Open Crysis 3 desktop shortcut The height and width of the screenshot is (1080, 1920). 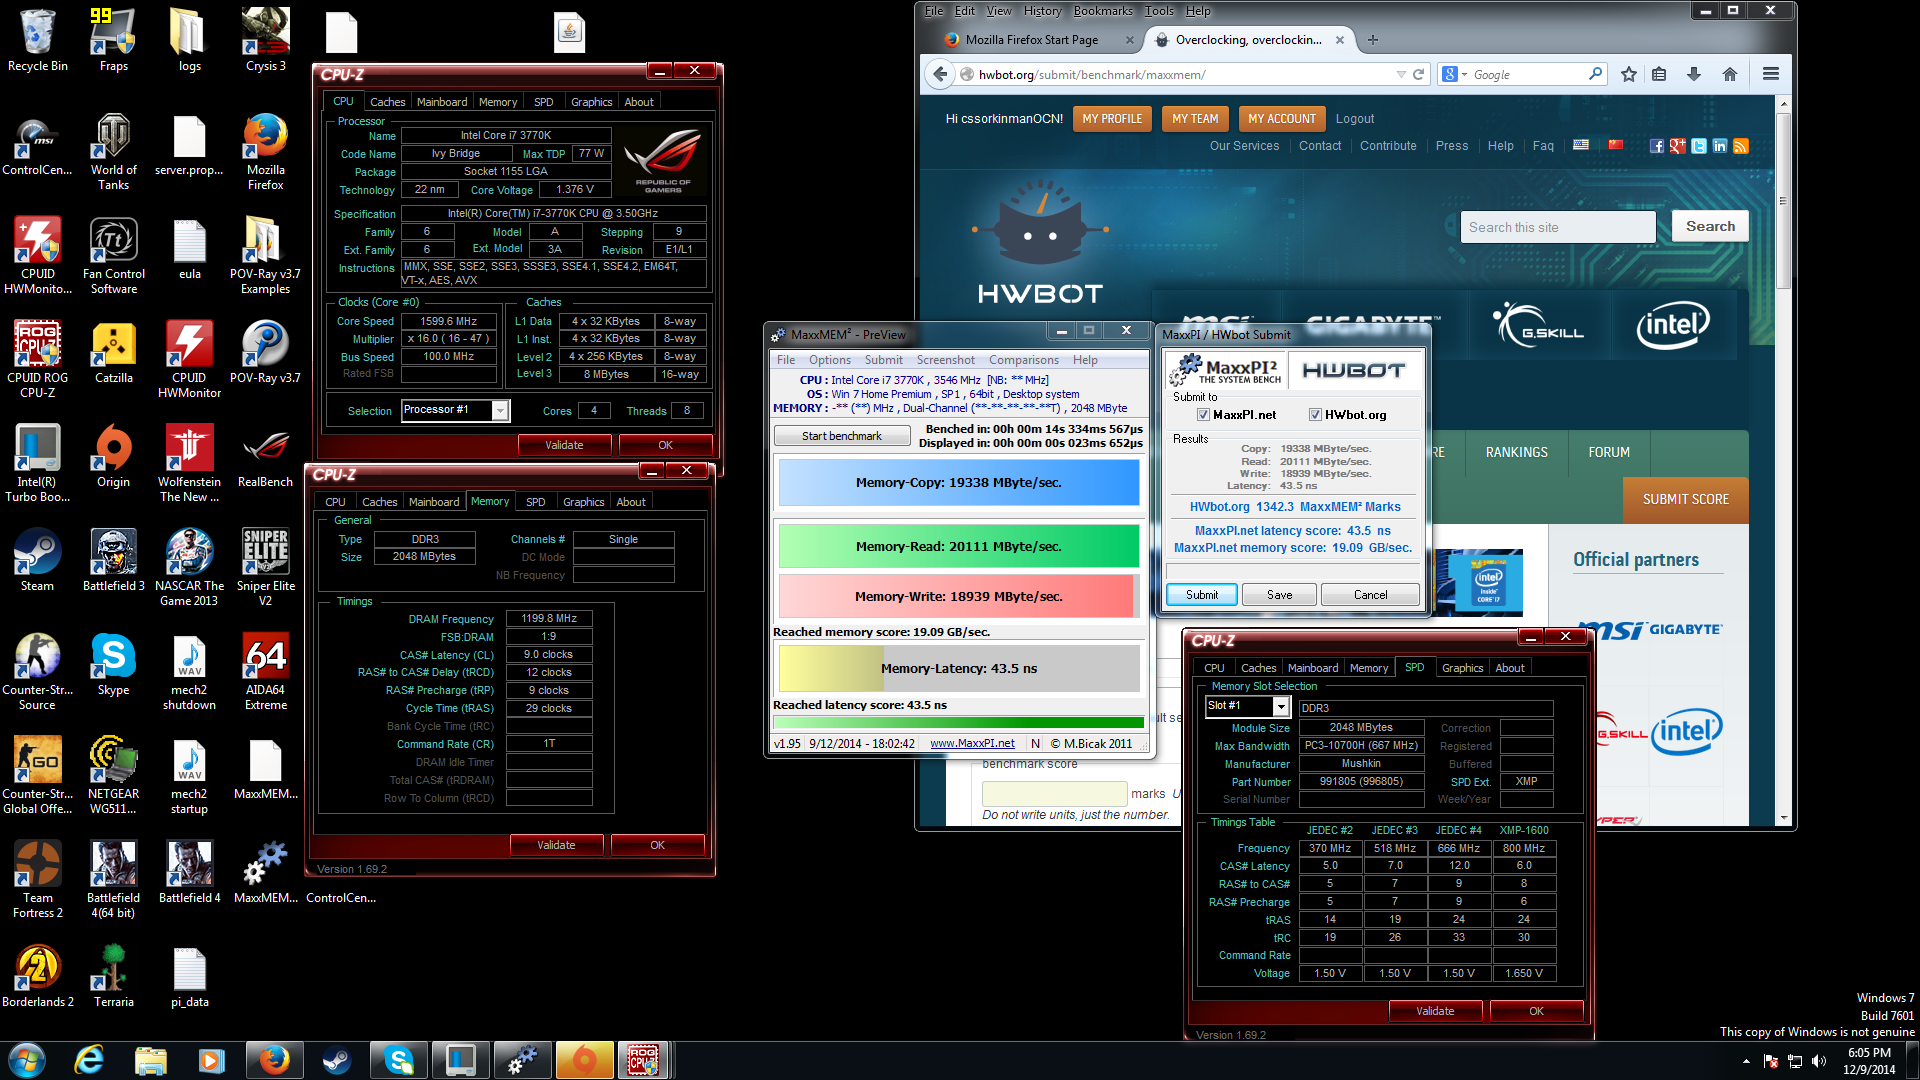pos(266,40)
